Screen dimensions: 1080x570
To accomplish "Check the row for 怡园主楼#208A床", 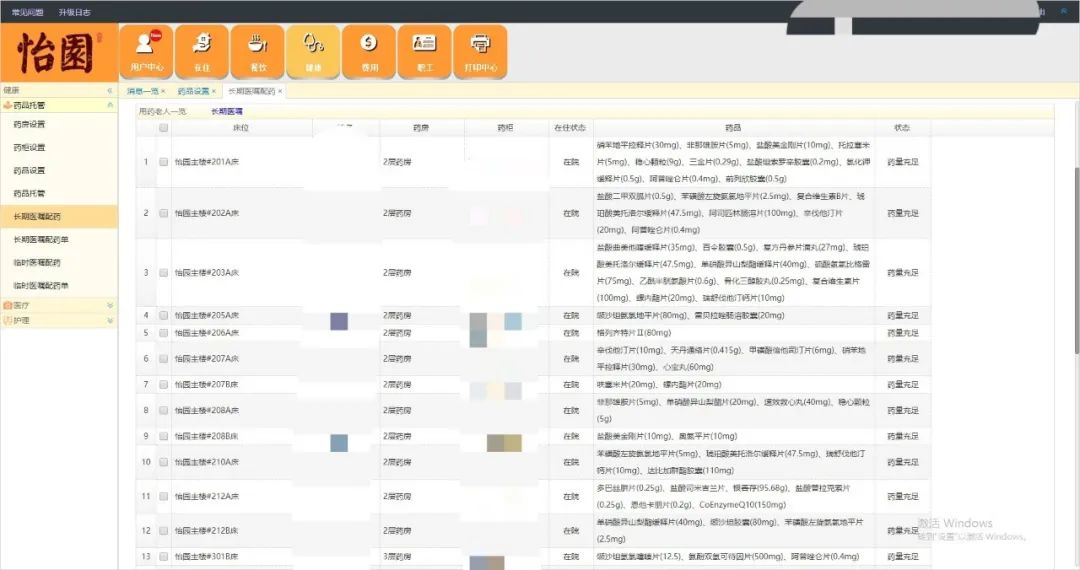I will (x=163, y=410).
